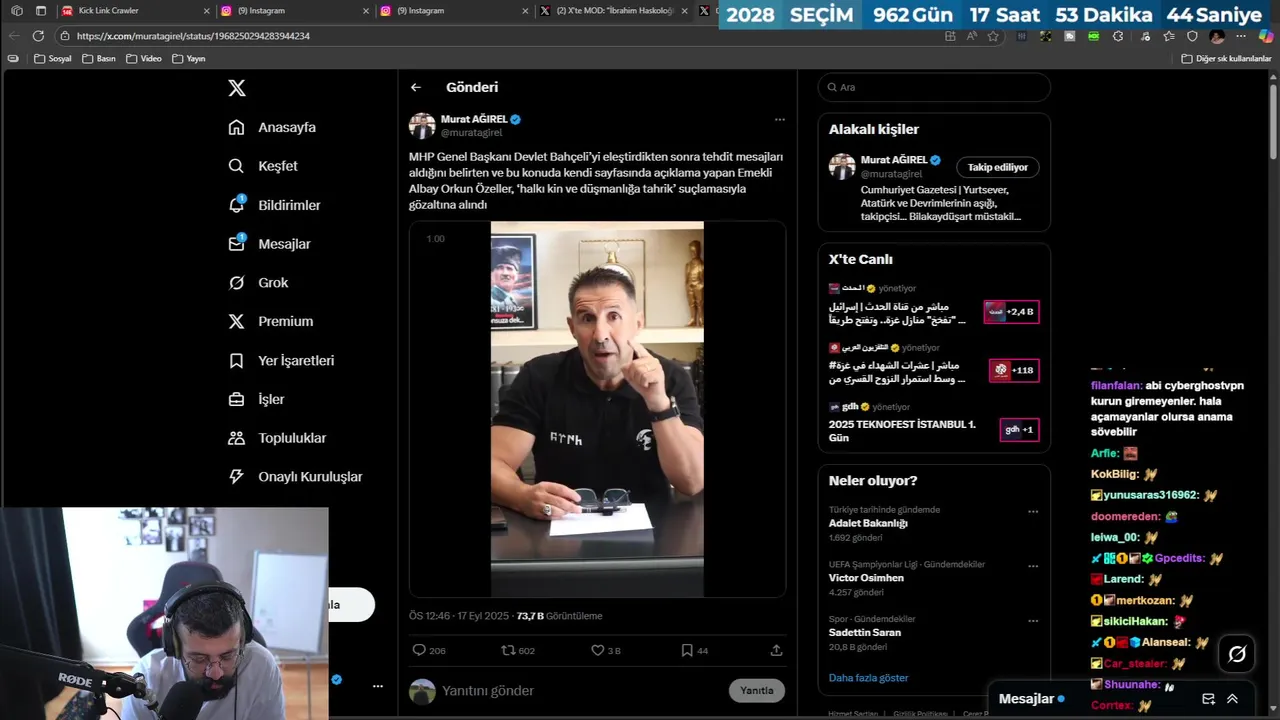Viewport: 1280px width, 720px height.
Task: Add page to favorites with the star icon
Action: [993, 36]
